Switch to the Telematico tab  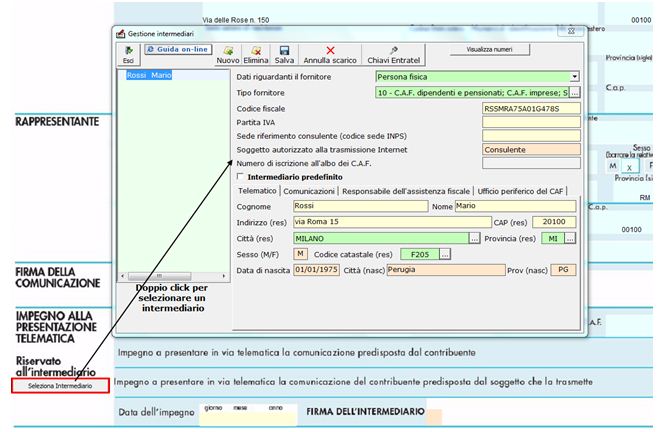pos(257,191)
